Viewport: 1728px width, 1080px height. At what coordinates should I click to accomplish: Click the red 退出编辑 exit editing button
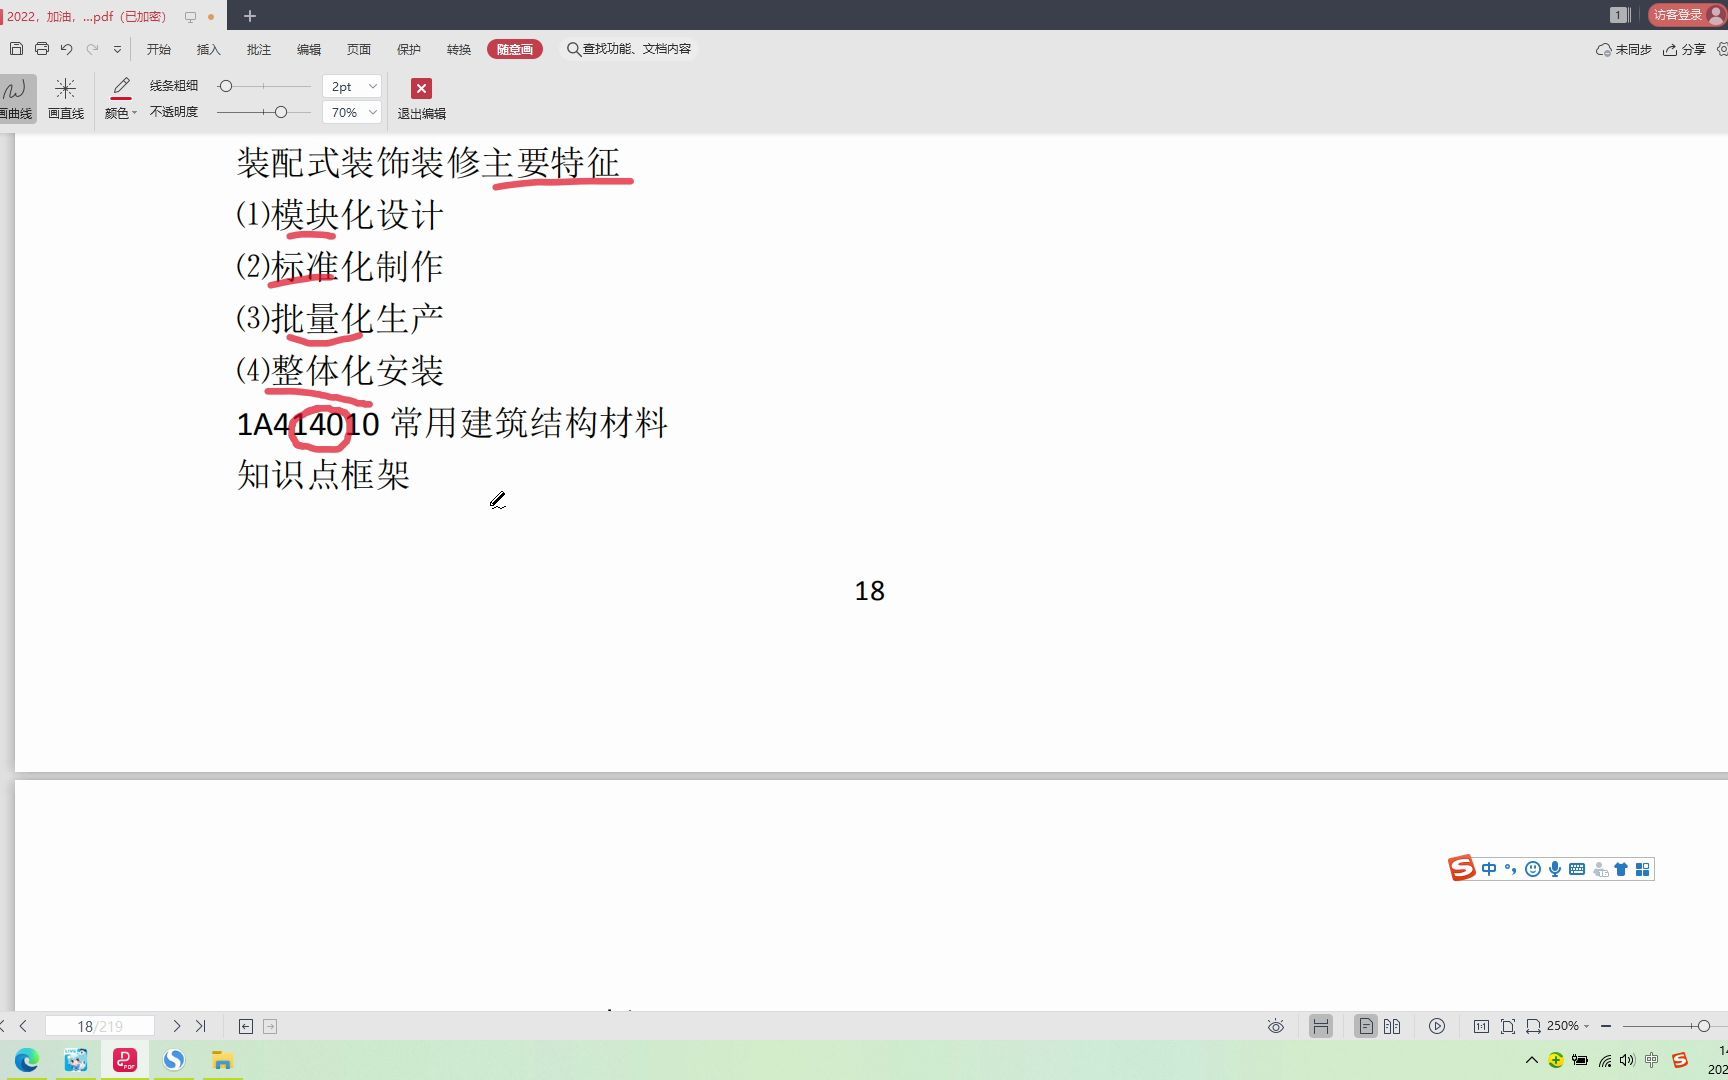click(422, 99)
